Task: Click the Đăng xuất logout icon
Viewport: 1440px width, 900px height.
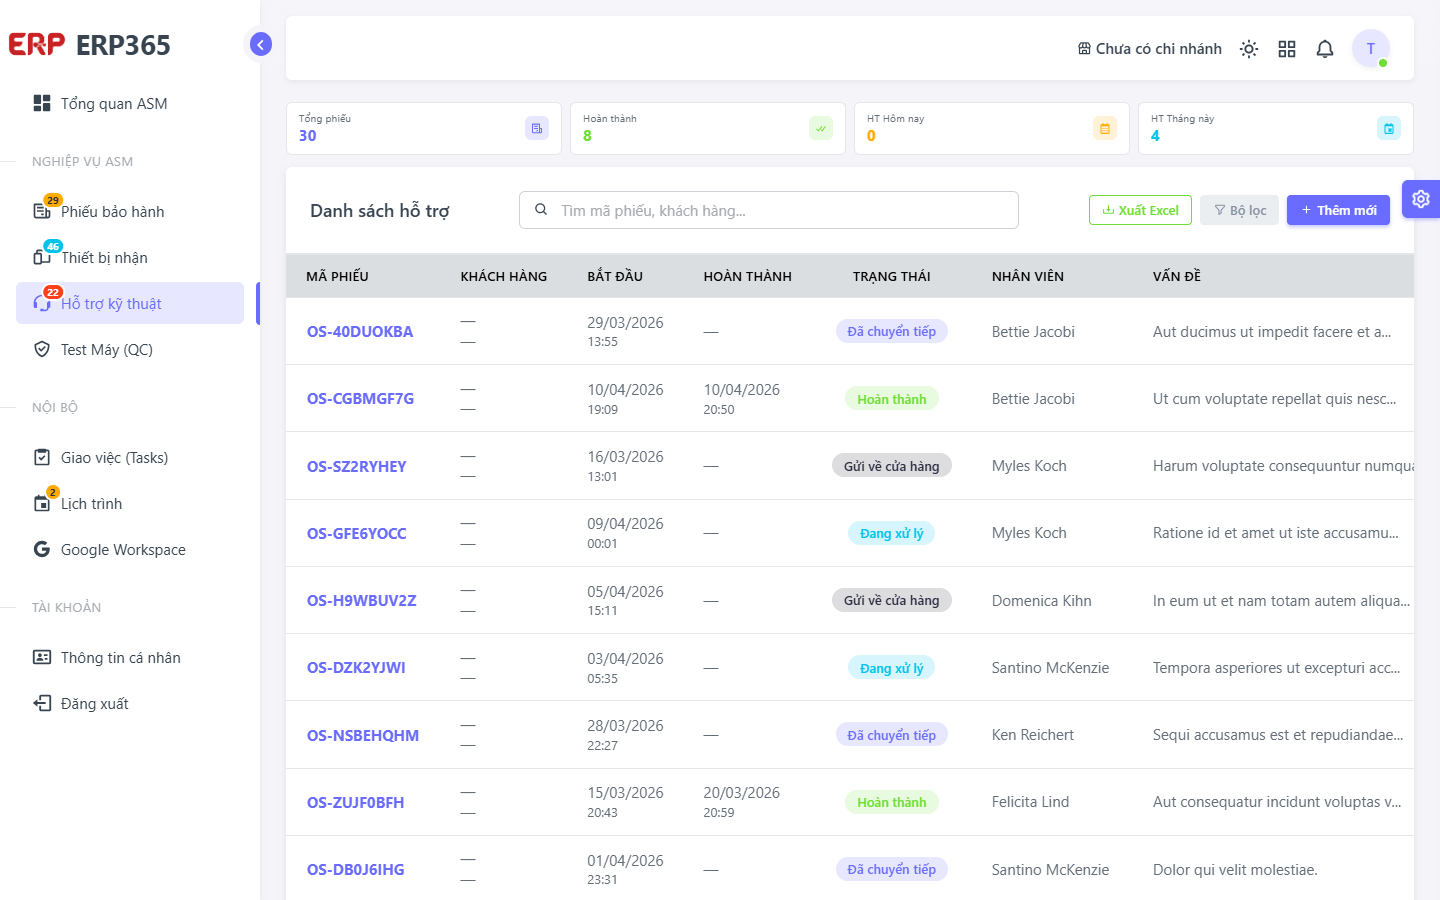Action: point(42,703)
